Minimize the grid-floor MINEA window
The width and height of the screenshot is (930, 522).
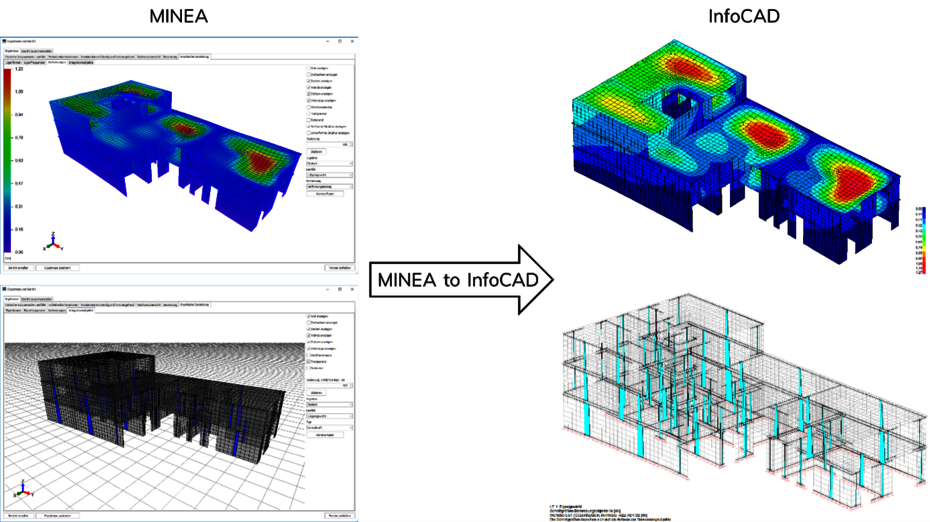(x=328, y=289)
